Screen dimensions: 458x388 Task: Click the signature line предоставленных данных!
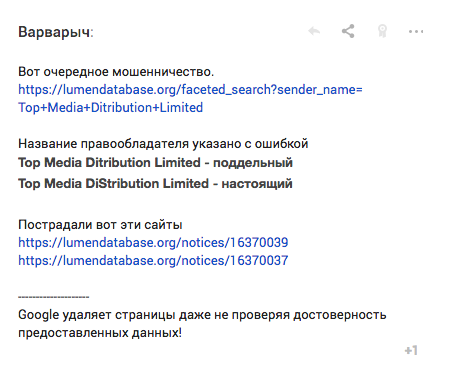[100, 333]
